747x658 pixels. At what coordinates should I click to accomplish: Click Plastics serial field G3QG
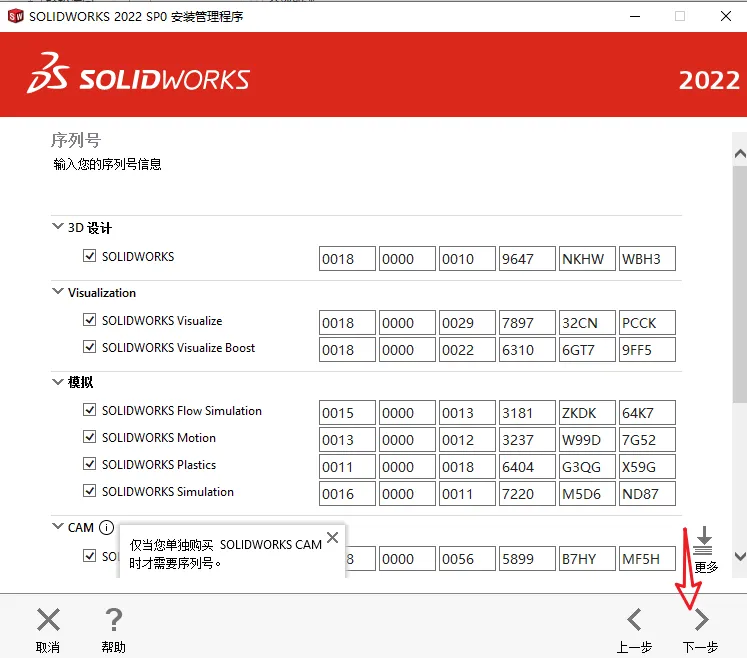(587, 466)
